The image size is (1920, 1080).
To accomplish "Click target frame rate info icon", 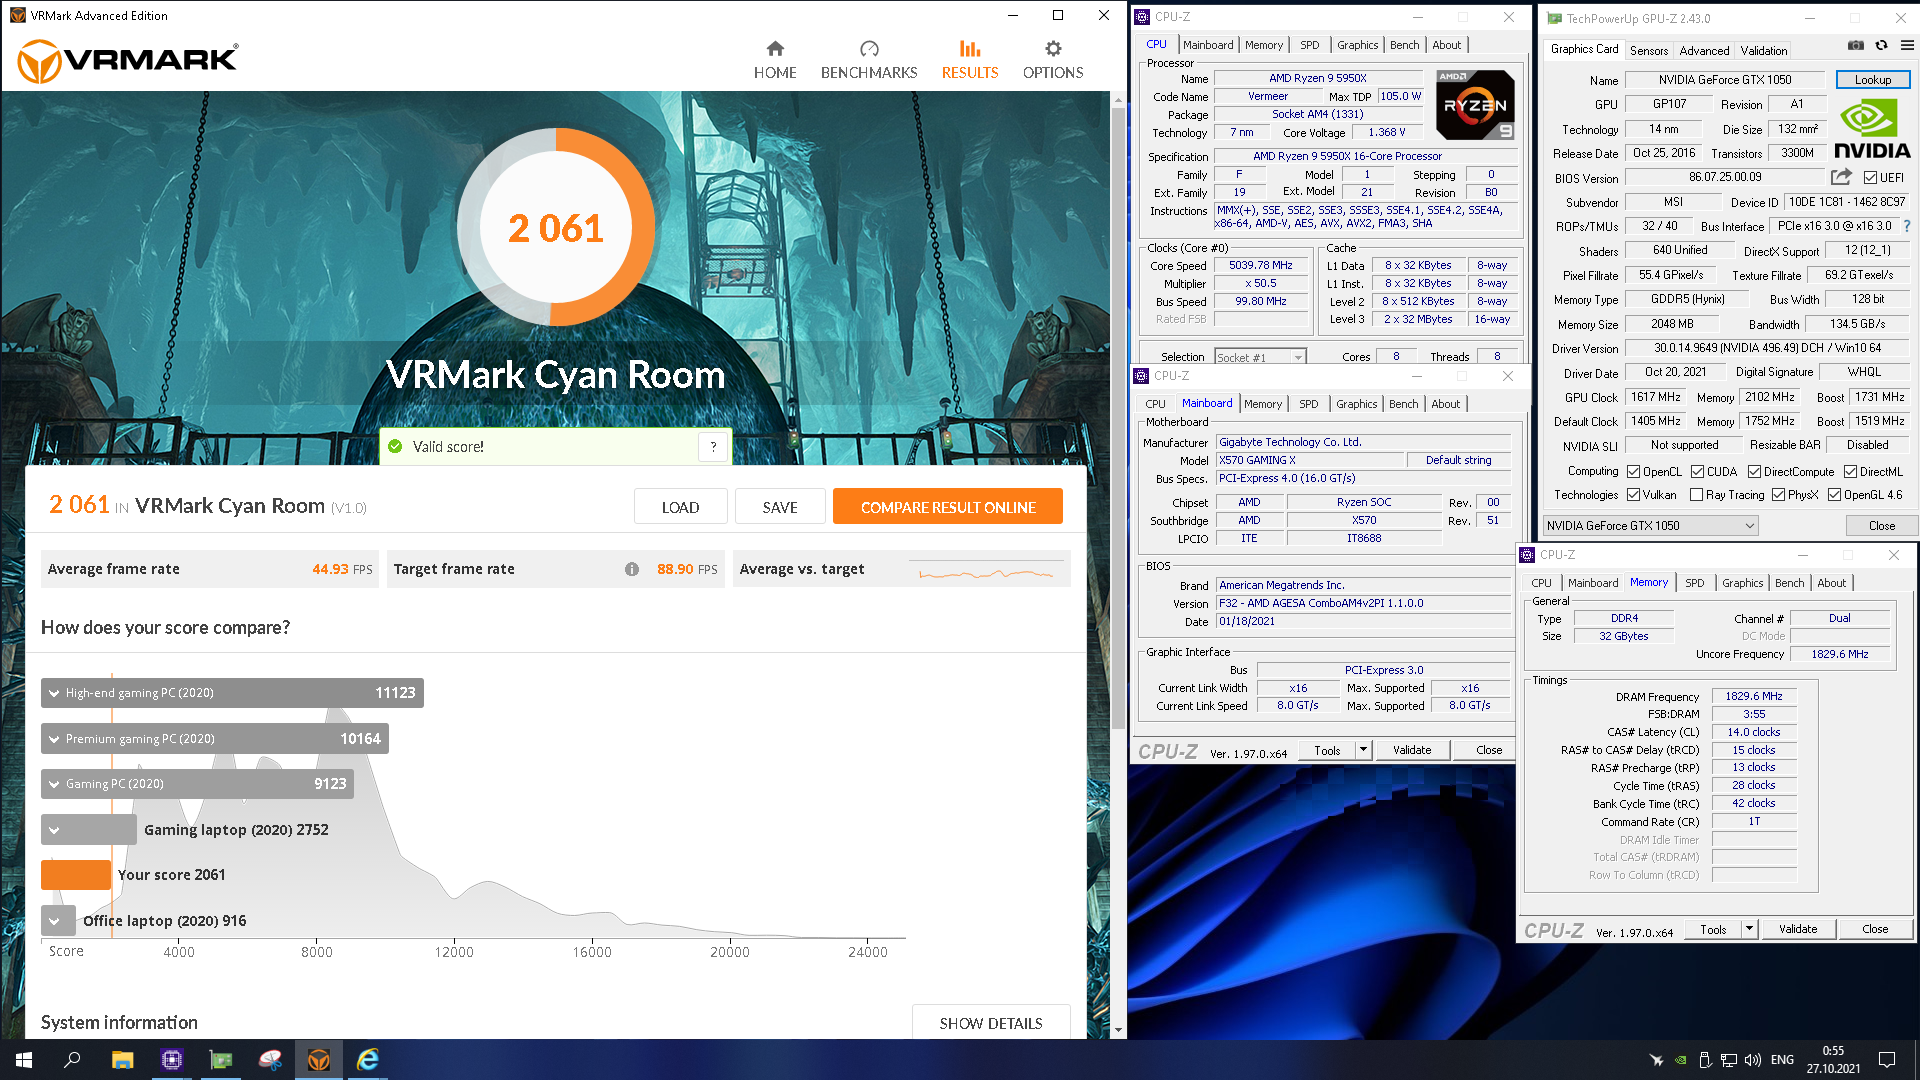I will point(632,569).
